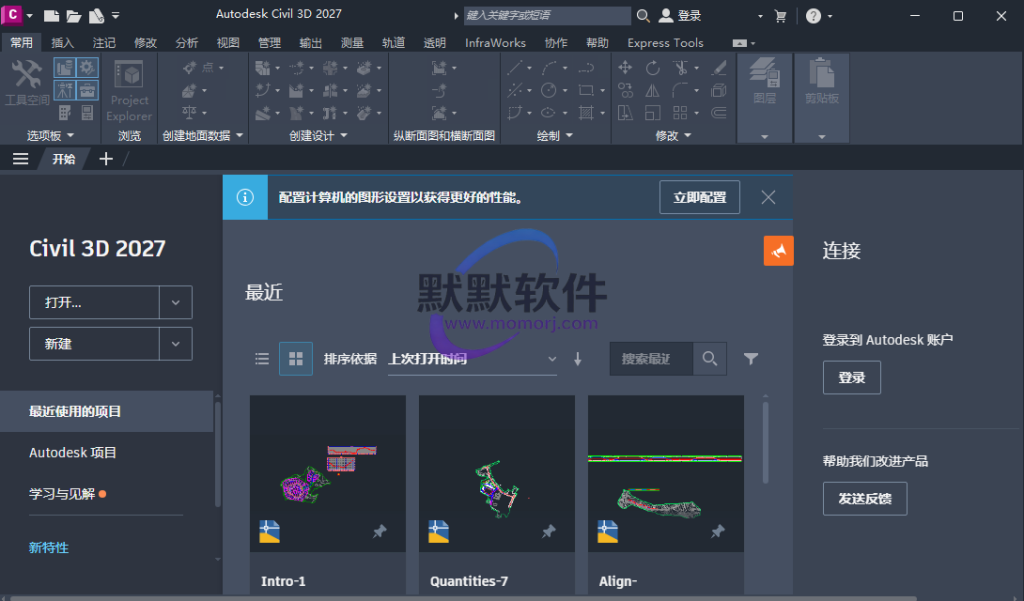Switch recent files to list view

[262, 359]
